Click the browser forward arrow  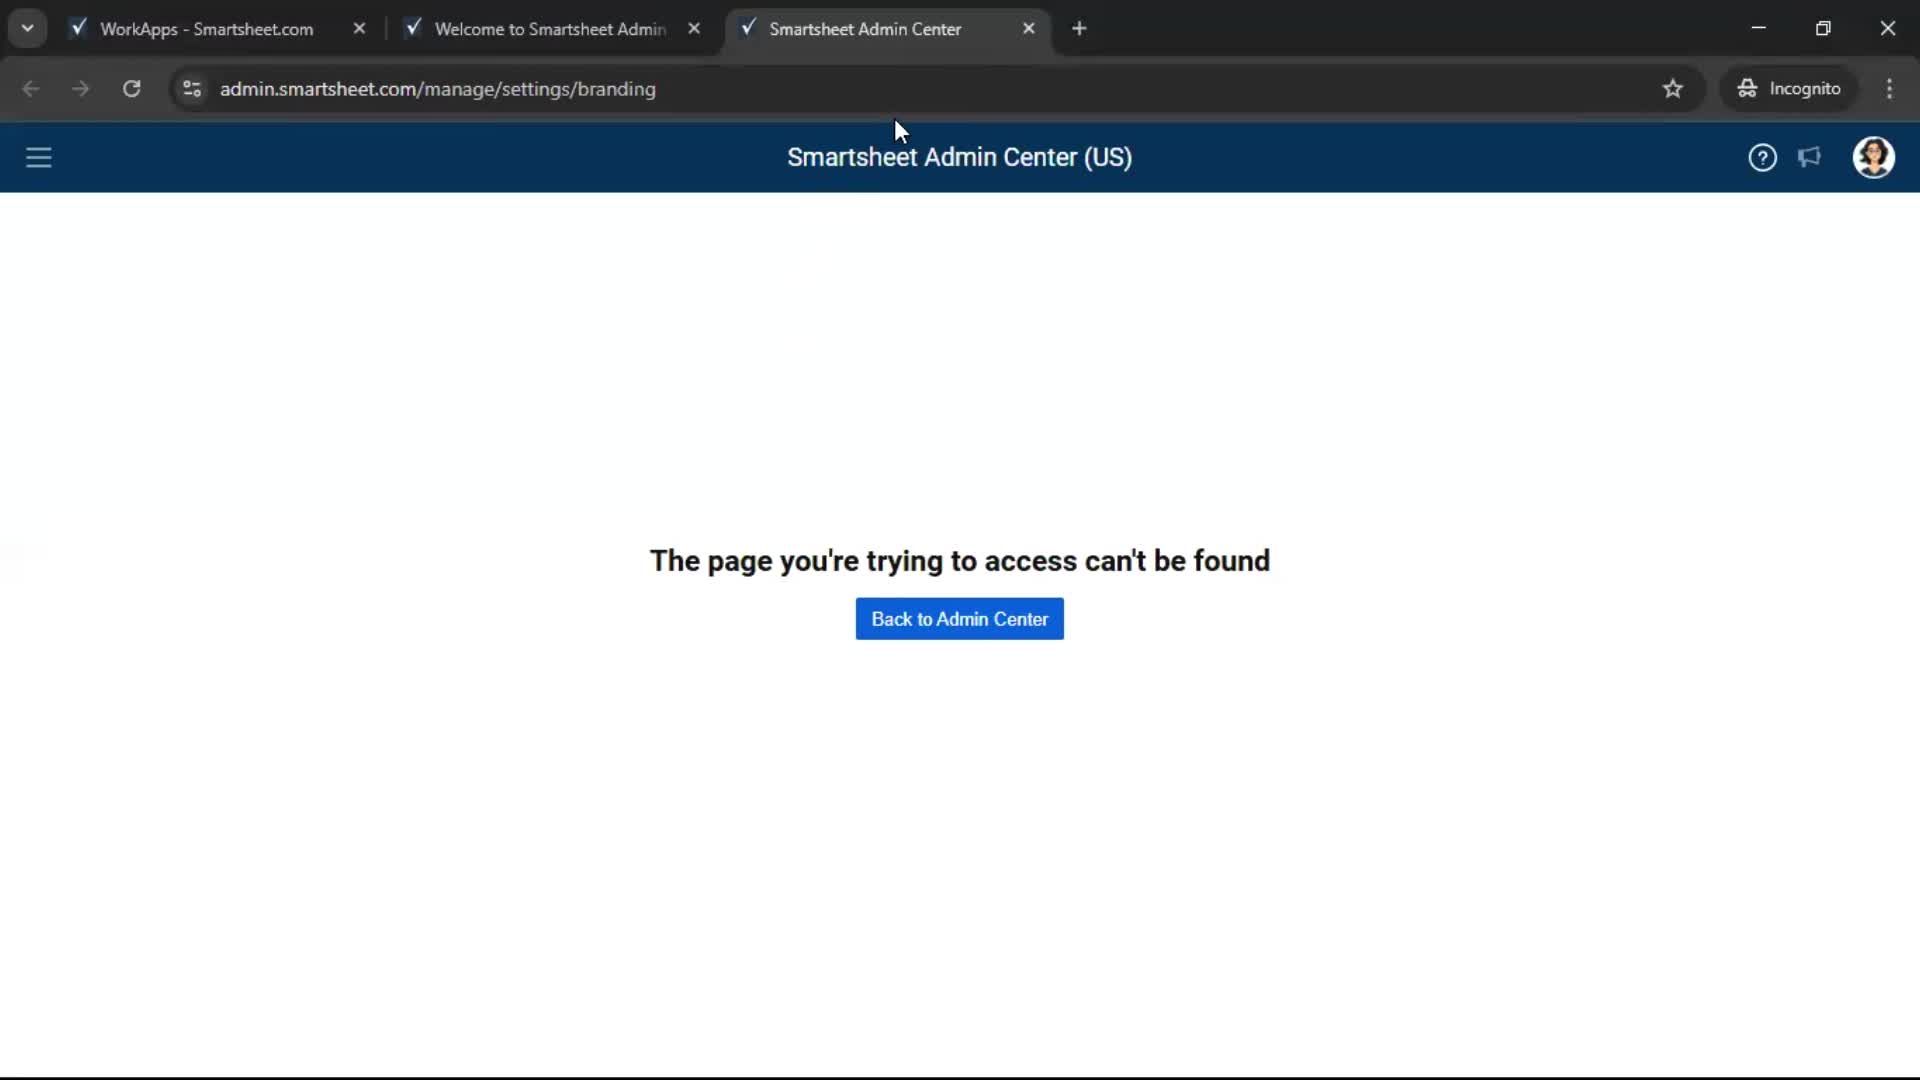(x=79, y=89)
